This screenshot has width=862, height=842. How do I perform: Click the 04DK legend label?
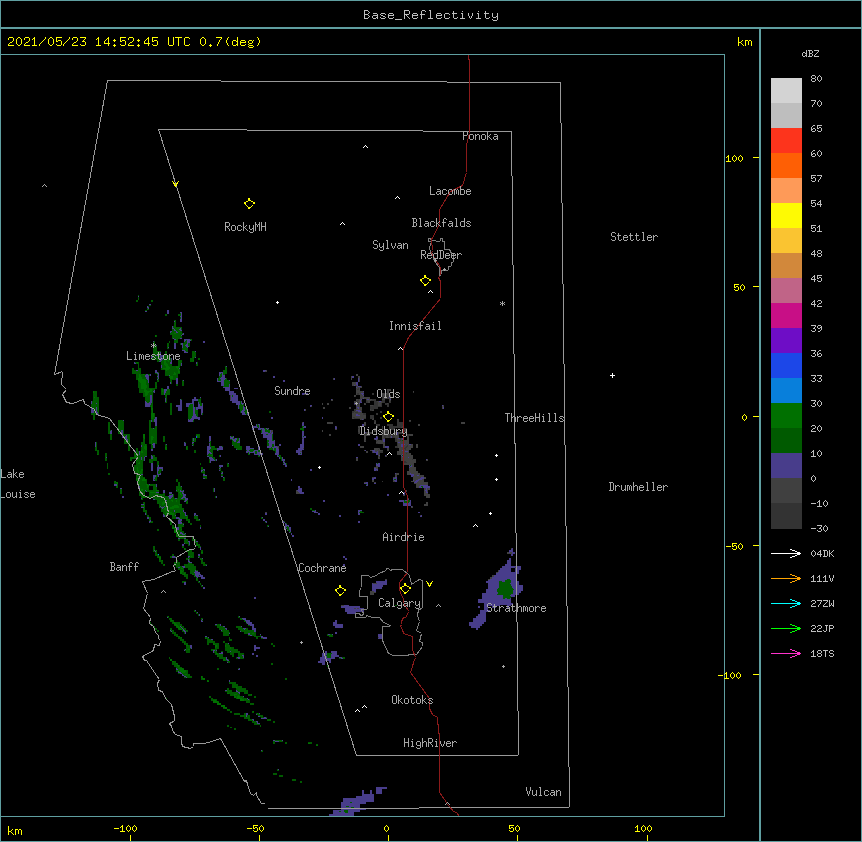pyautogui.click(x=822, y=553)
